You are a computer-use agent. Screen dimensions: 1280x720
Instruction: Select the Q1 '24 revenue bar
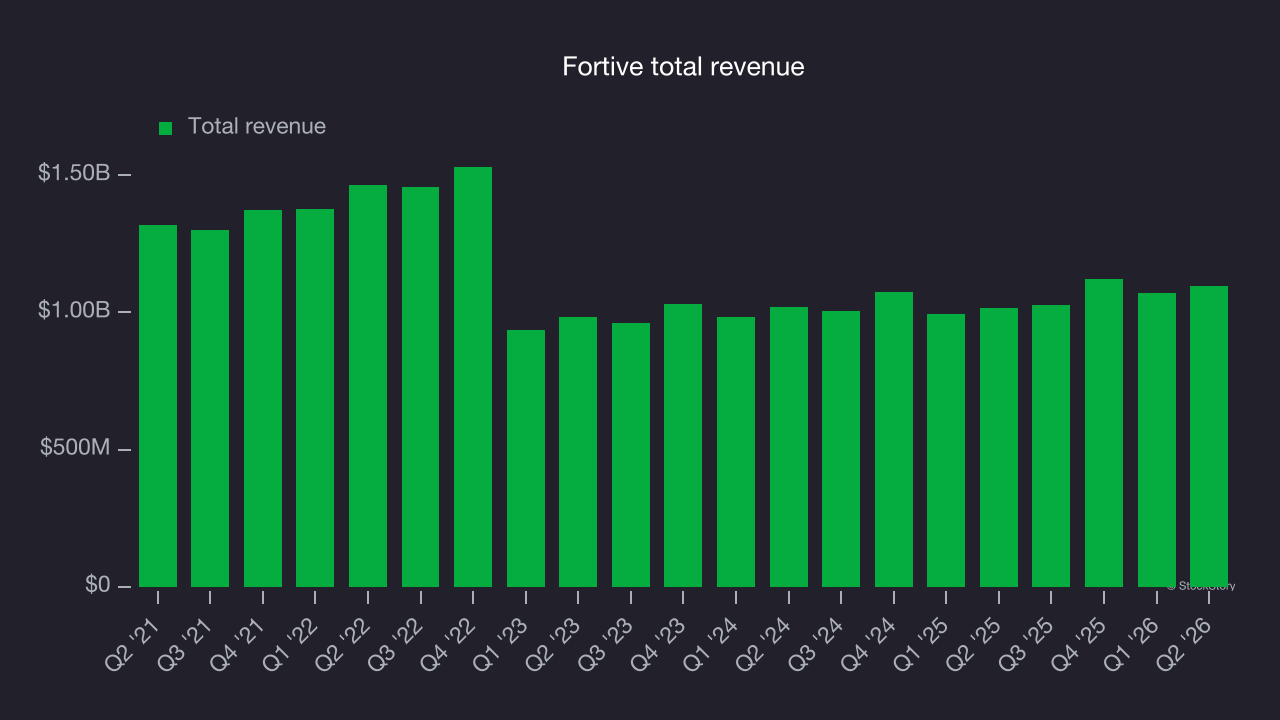(736, 452)
